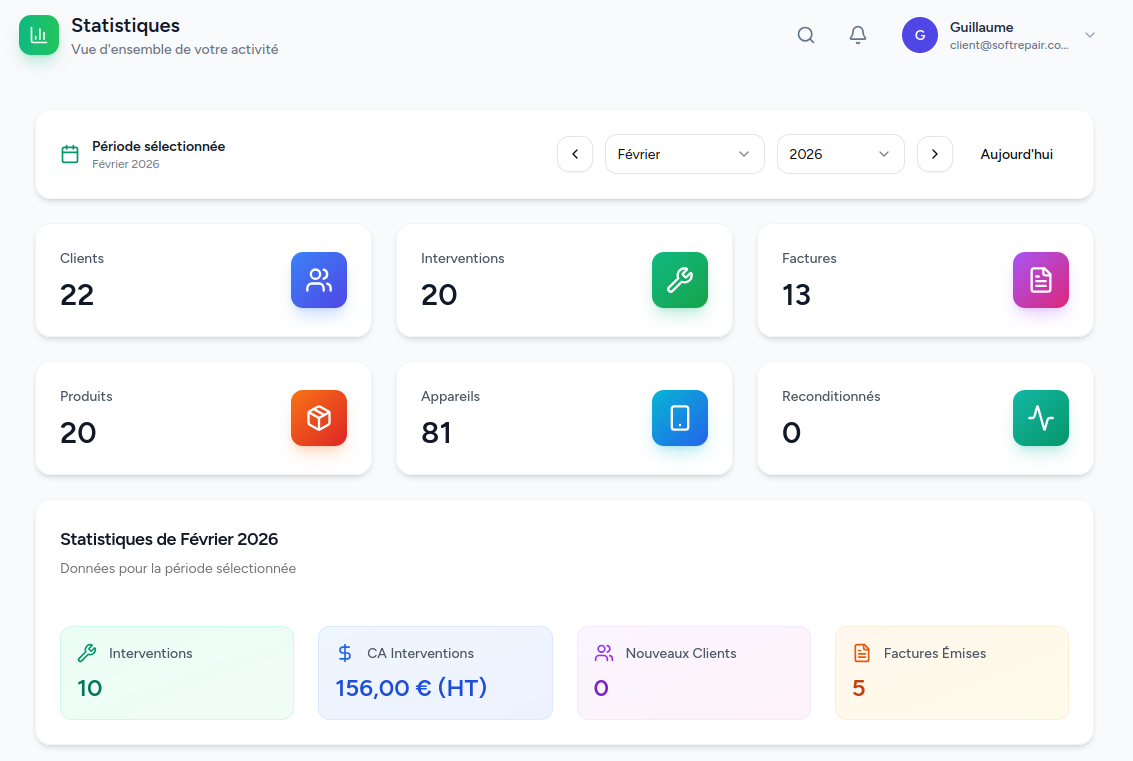Image resolution: width=1133 pixels, height=761 pixels.
Task: Click the Statistiques chart logo icon
Action: (x=38, y=35)
